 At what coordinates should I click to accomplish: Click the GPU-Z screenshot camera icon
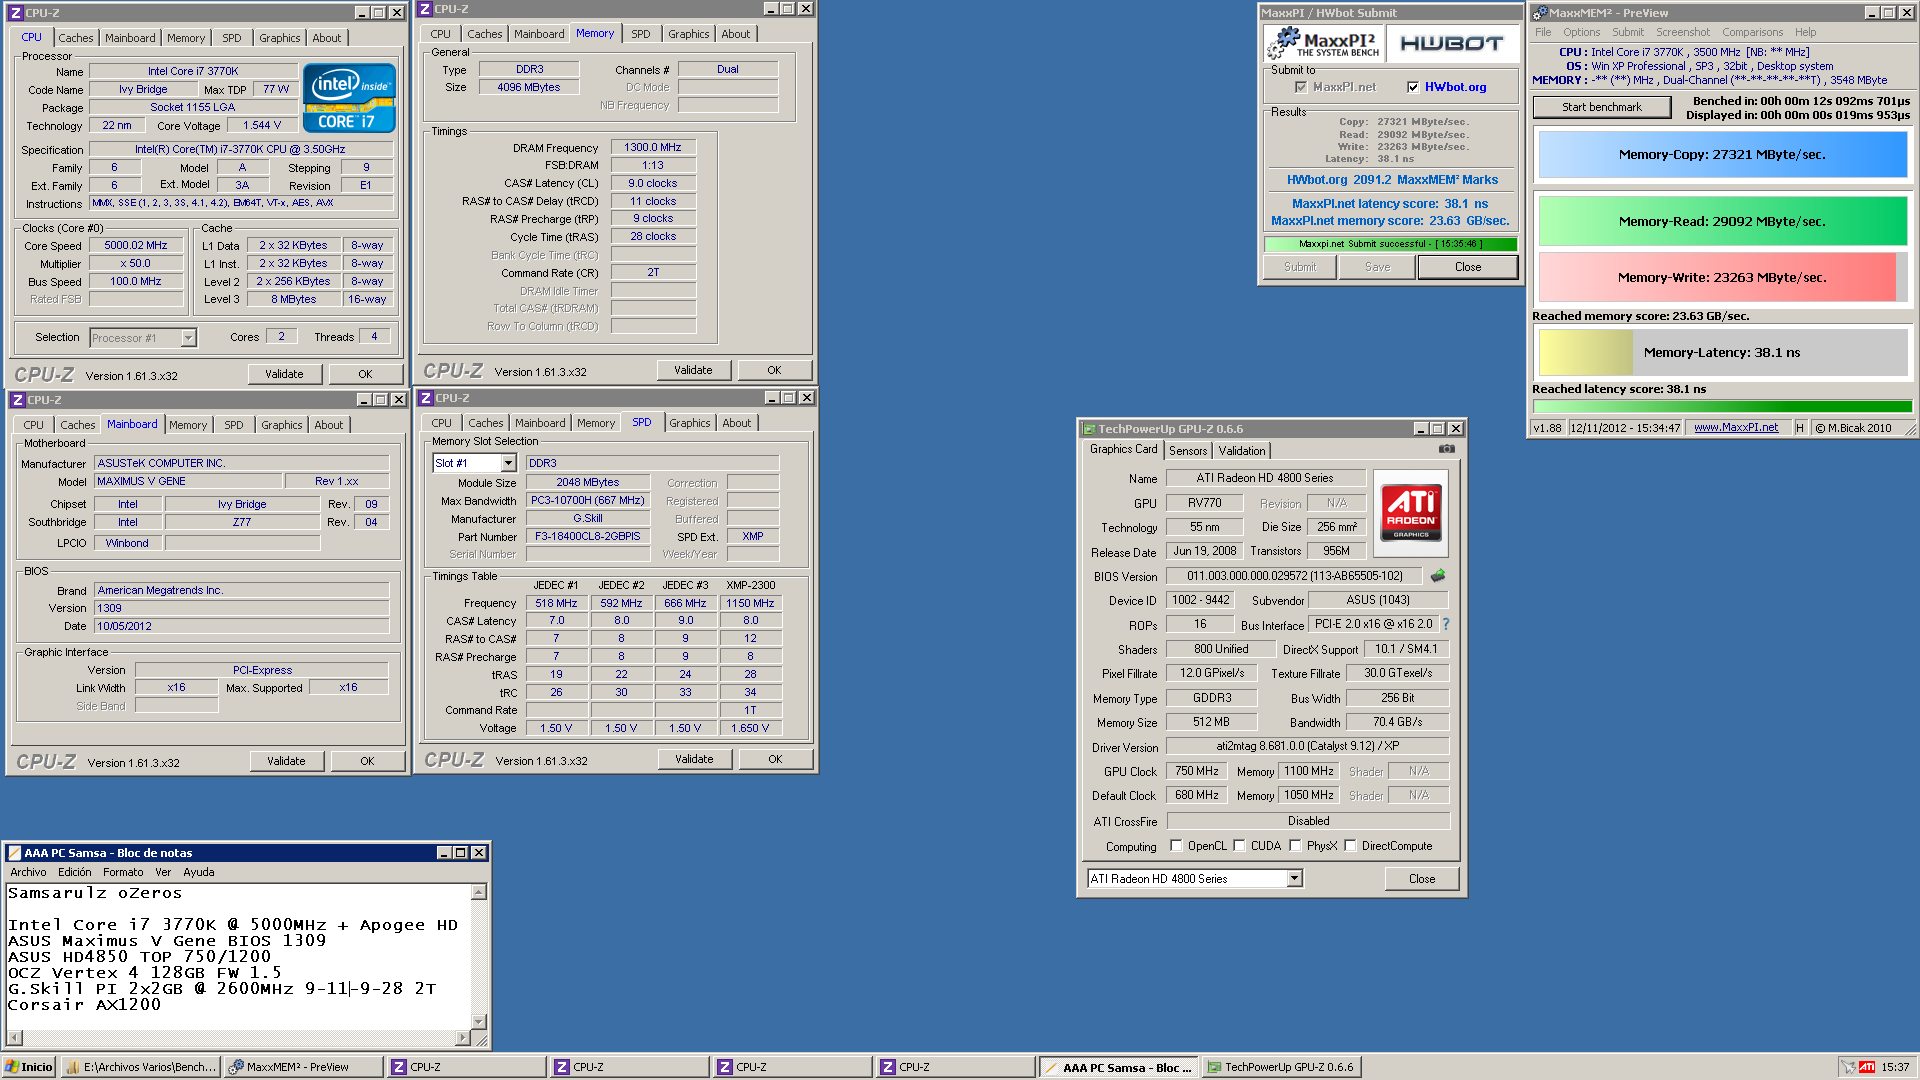[1446, 449]
